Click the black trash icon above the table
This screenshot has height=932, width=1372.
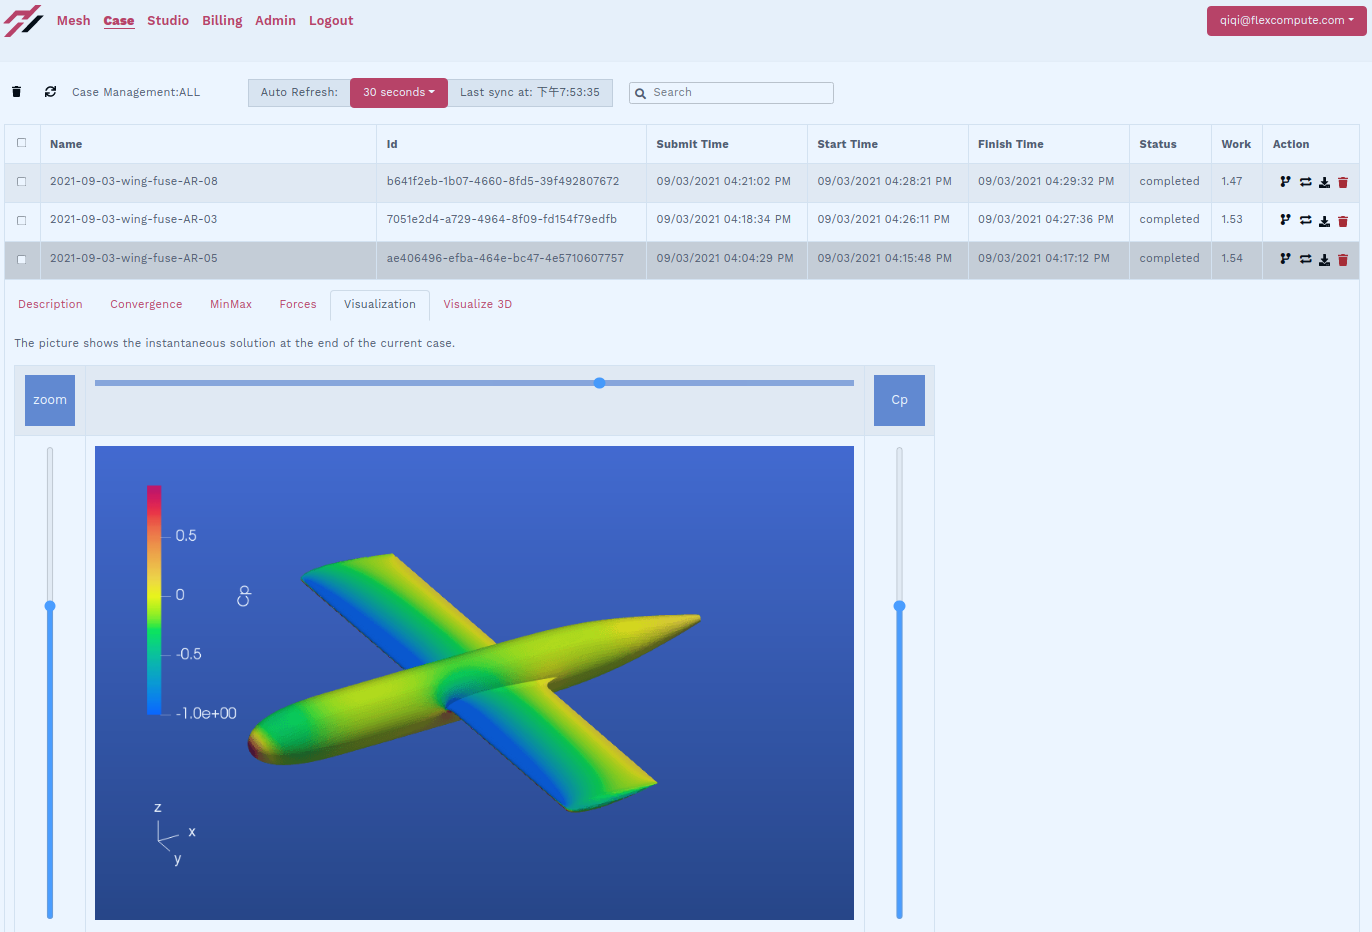click(x=17, y=92)
